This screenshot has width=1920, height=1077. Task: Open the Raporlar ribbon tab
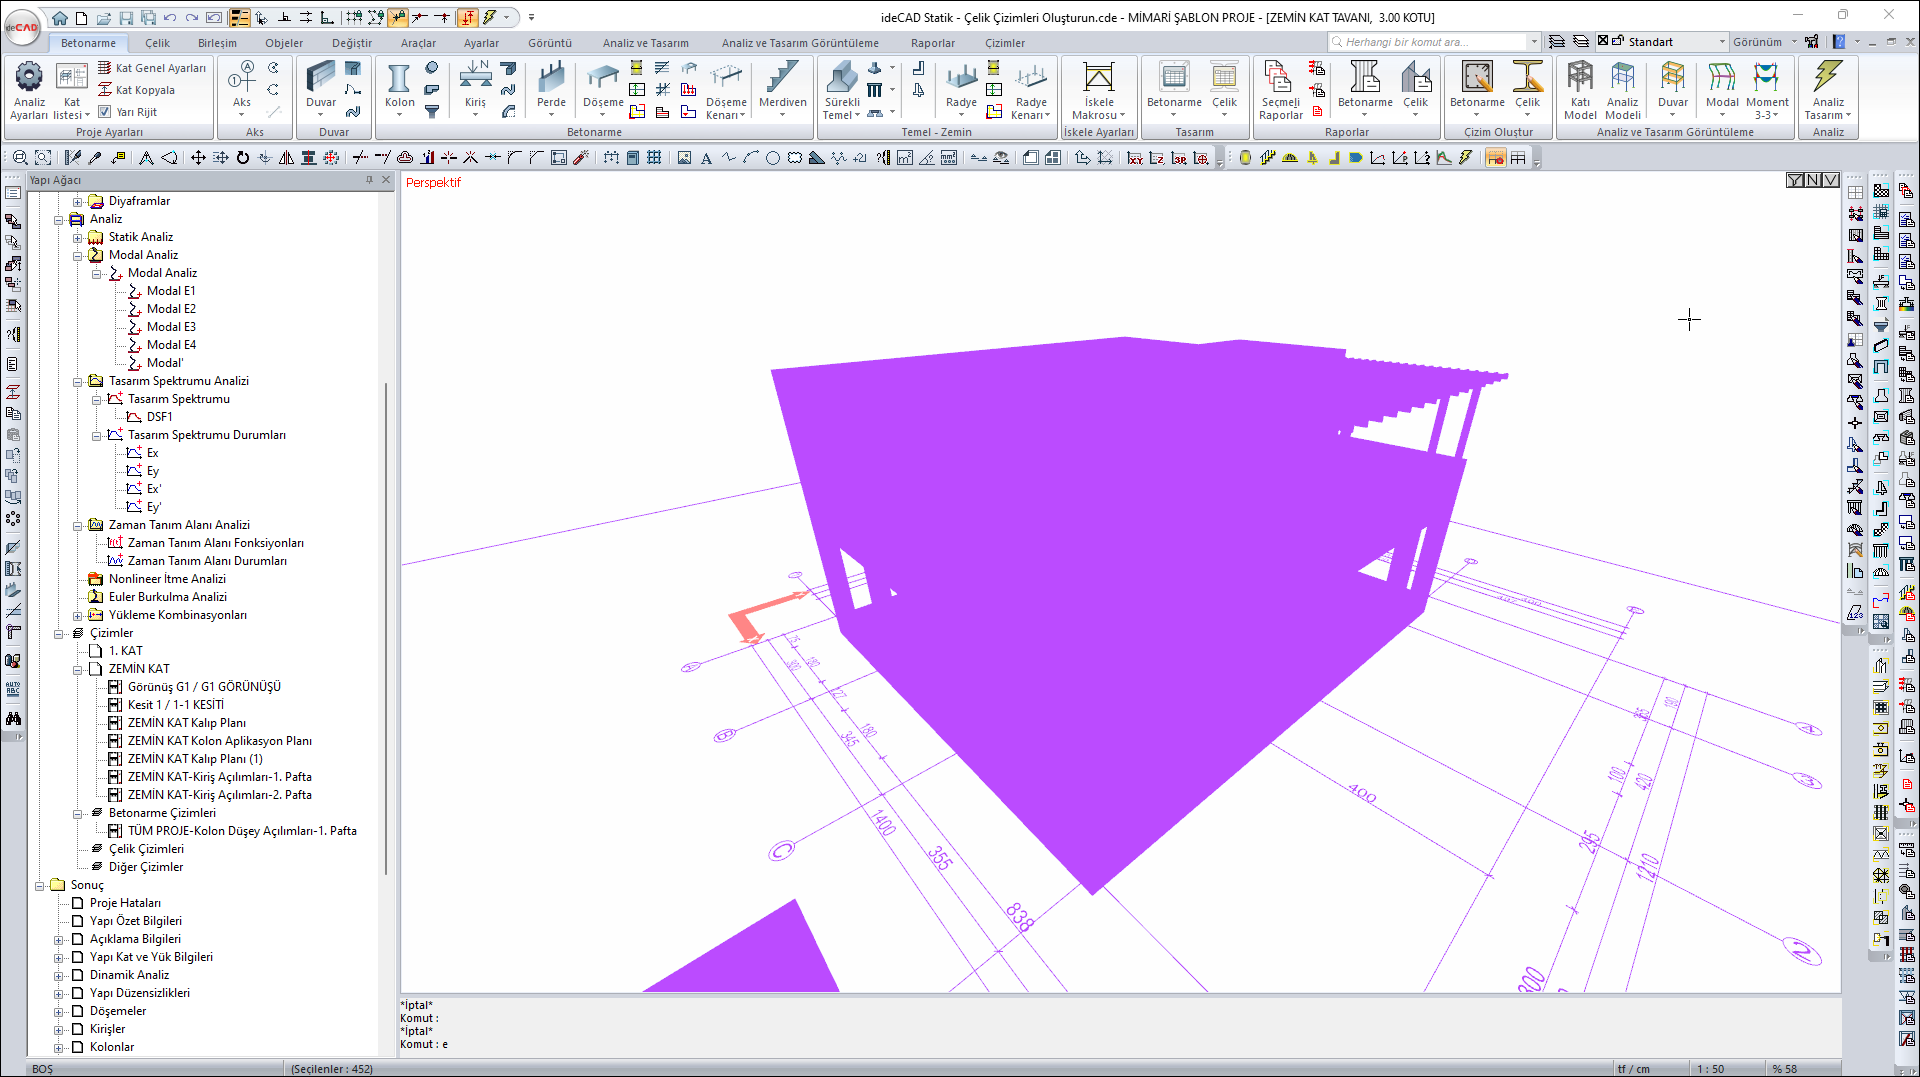[x=932, y=43]
